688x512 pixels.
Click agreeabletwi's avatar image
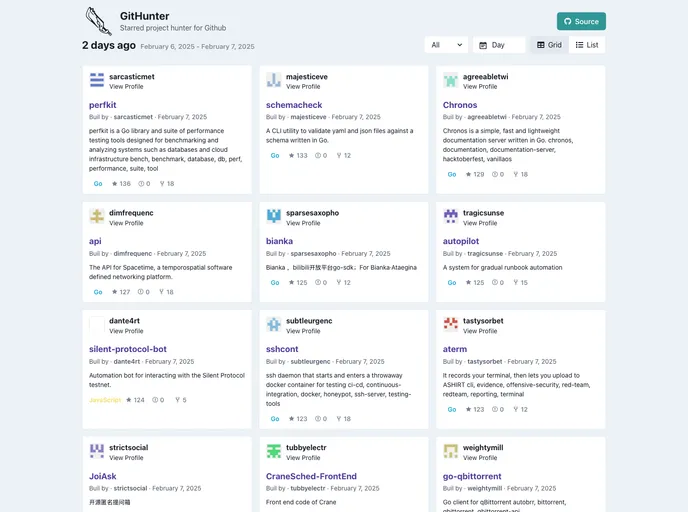451,80
